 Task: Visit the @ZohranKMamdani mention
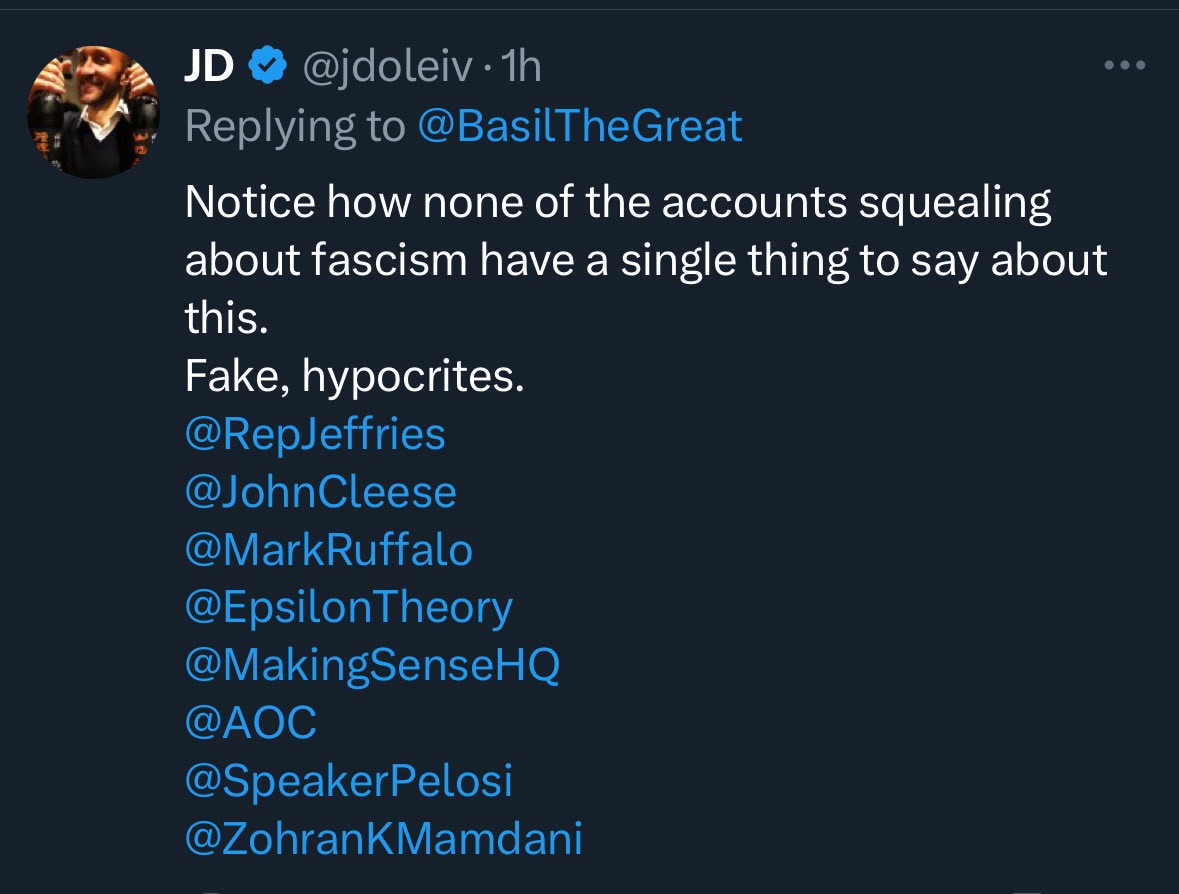383,838
